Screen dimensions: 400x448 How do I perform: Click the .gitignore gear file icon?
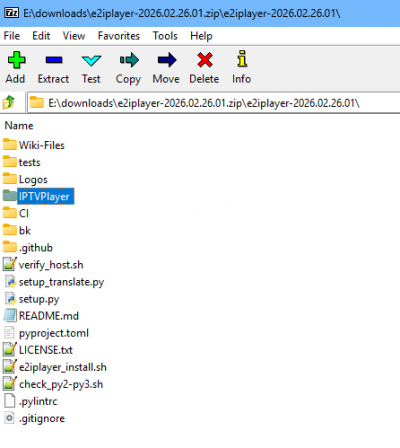(x=9, y=418)
